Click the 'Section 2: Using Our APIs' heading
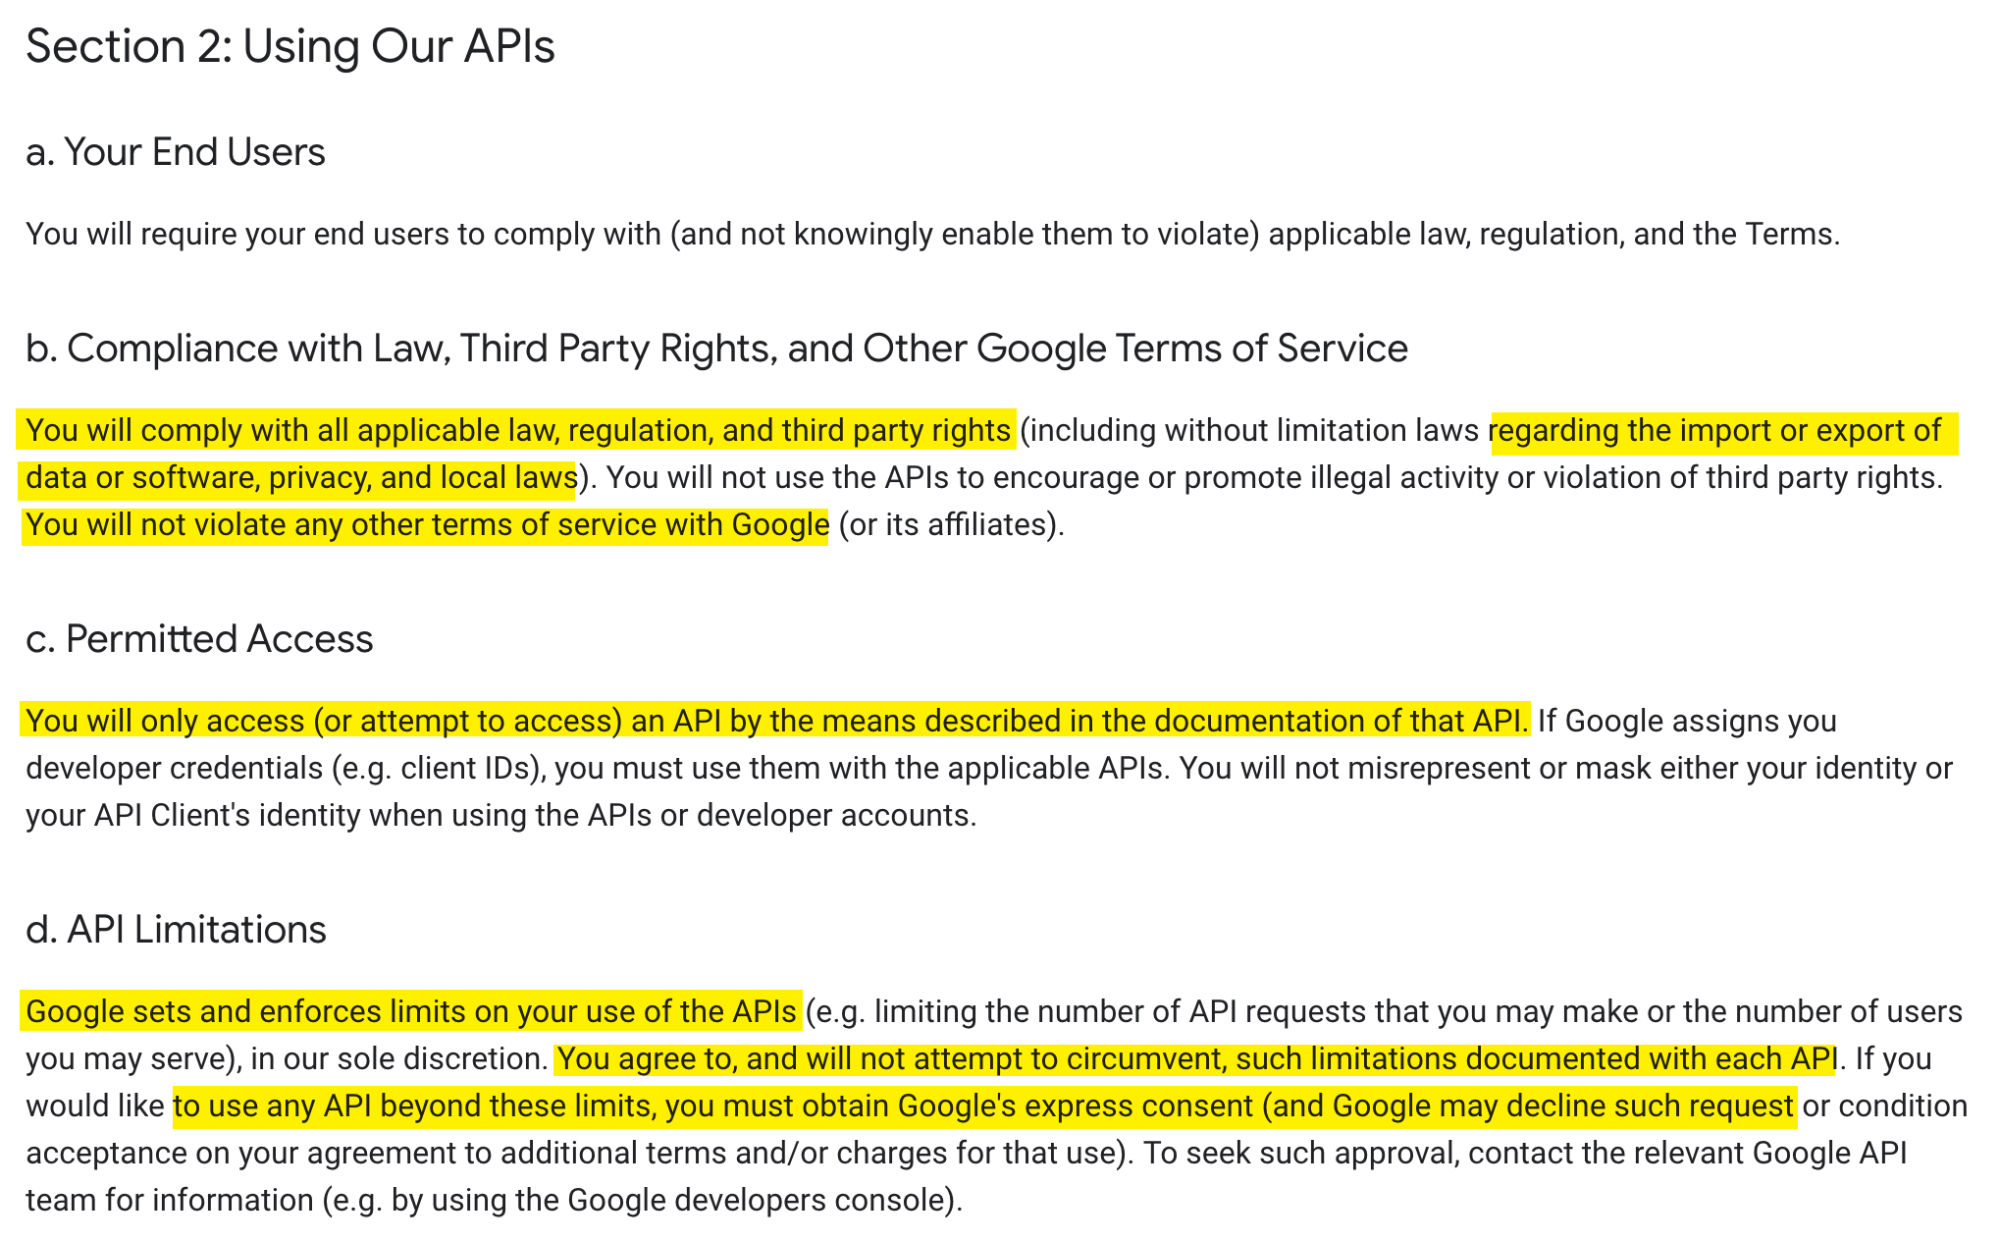Viewport: 2000px width, 1241px height. pos(290,47)
